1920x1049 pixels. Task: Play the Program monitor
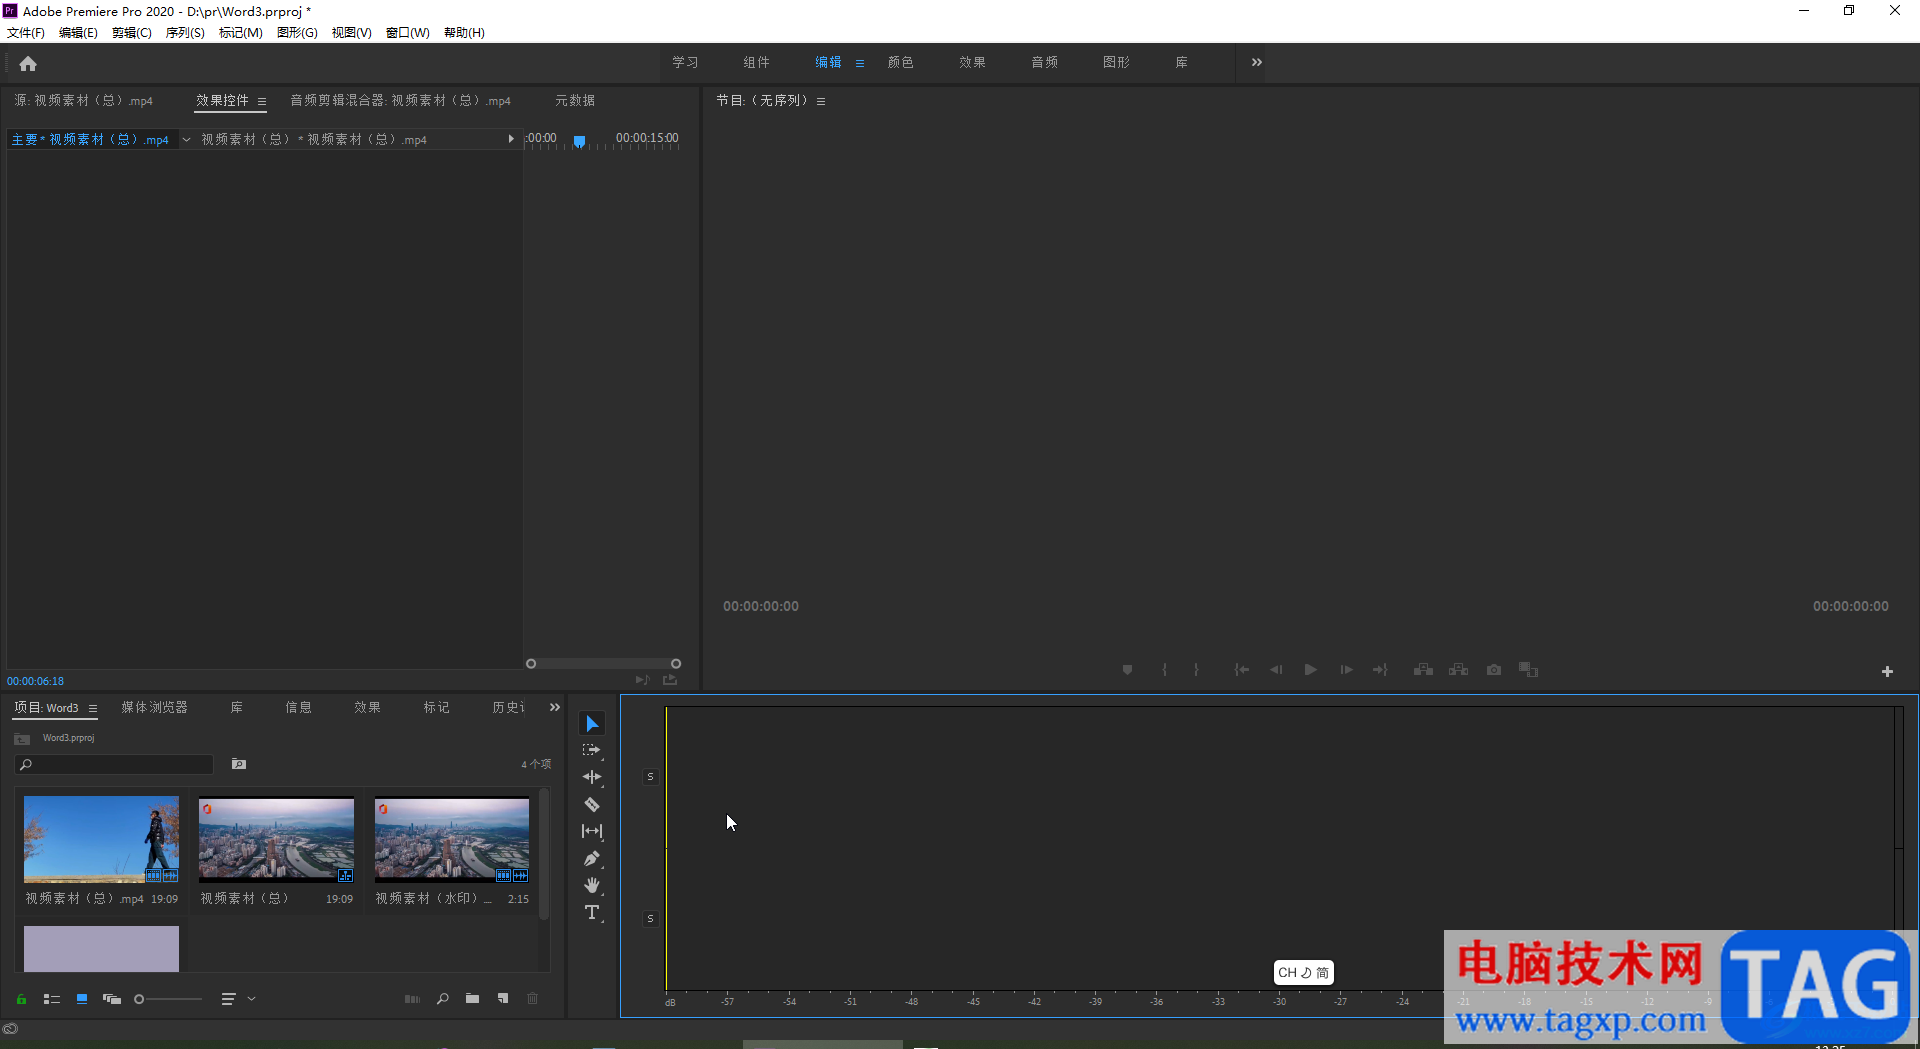pyautogui.click(x=1310, y=670)
